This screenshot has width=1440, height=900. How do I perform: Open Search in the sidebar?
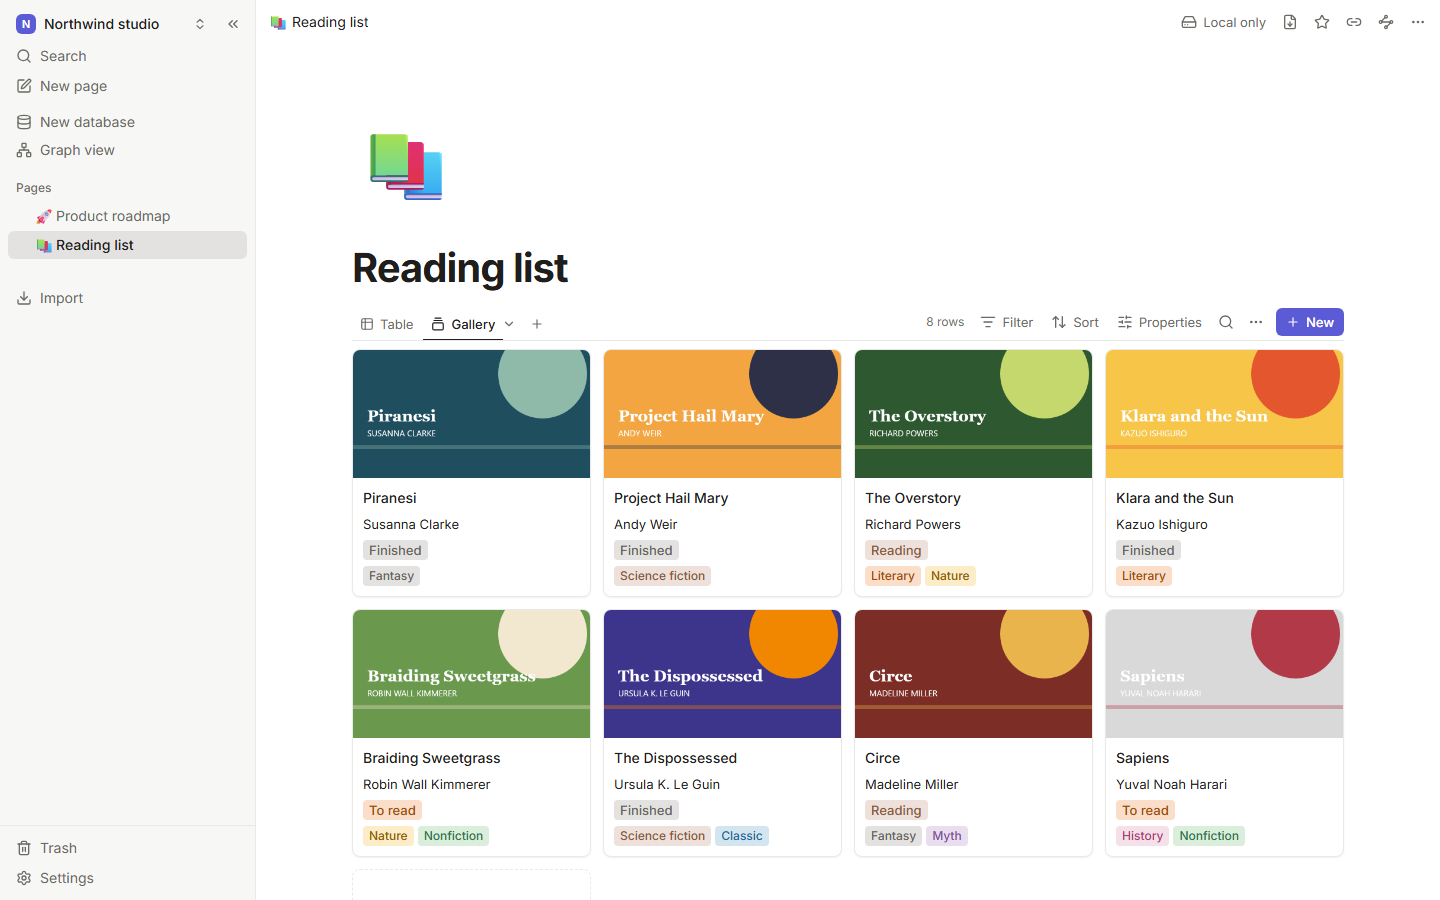pyautogui.click(x=127, y=56)
